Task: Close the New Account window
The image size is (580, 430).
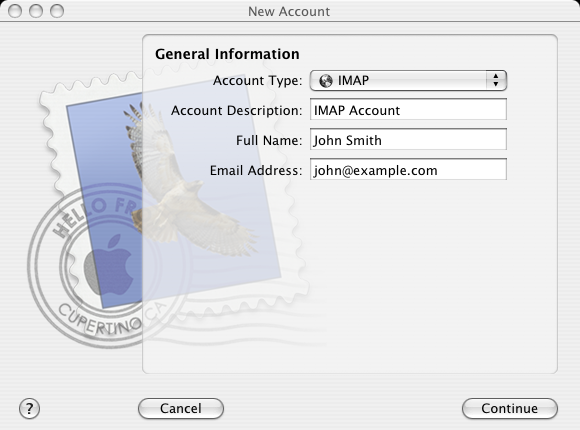Action: pos(15,11)
